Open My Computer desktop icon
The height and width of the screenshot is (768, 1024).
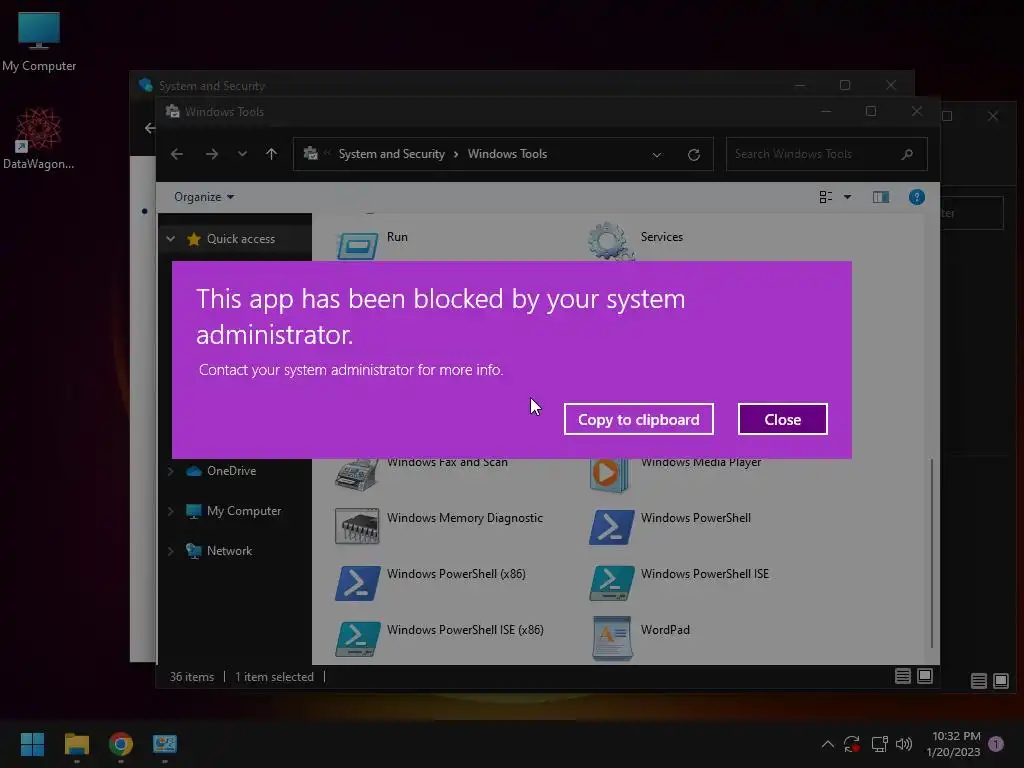pyautogui.click(x=39, y=42)
